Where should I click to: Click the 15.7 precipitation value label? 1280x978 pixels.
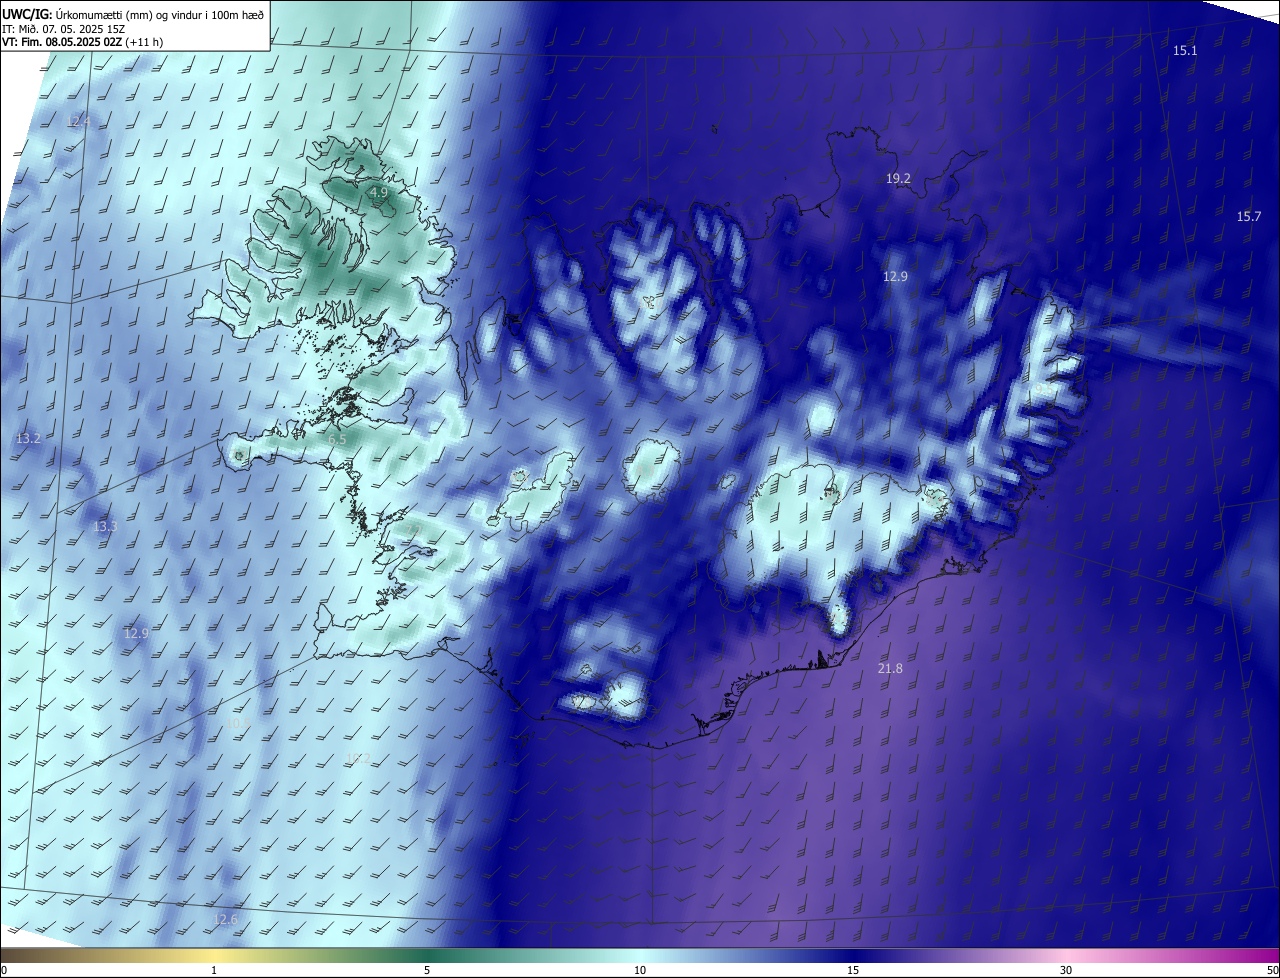click(1249, 216)
